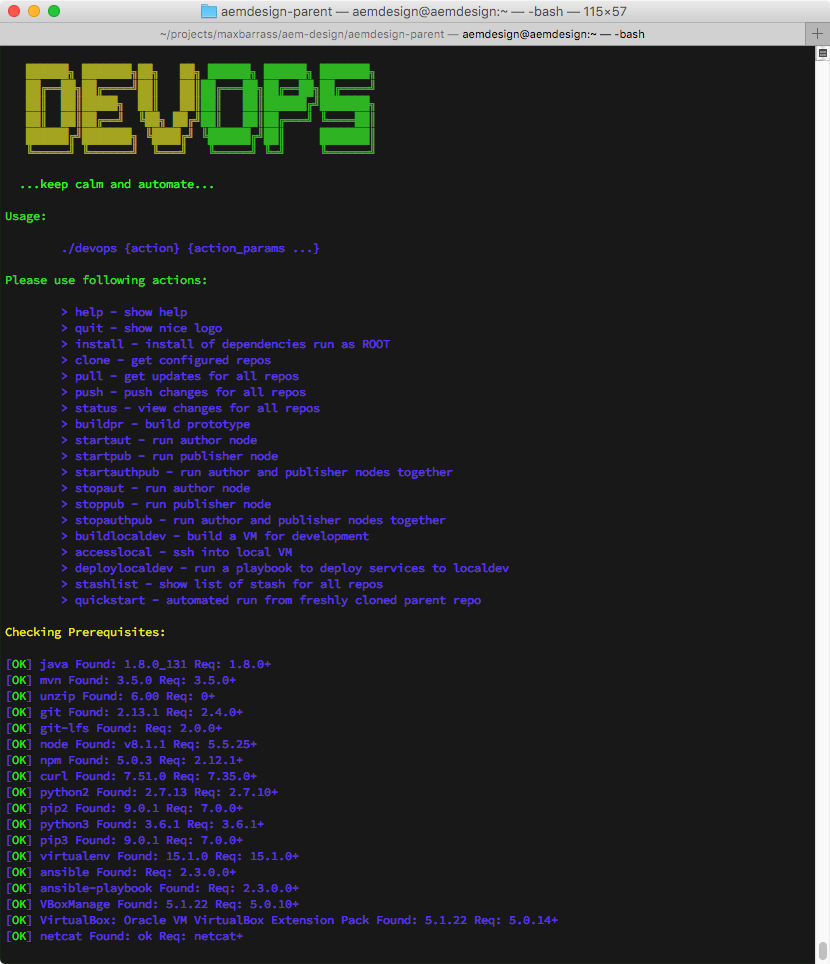The image size is (830, 964).
Task: Click 'Please use following actions:' line
Action: tap(106, 280)
